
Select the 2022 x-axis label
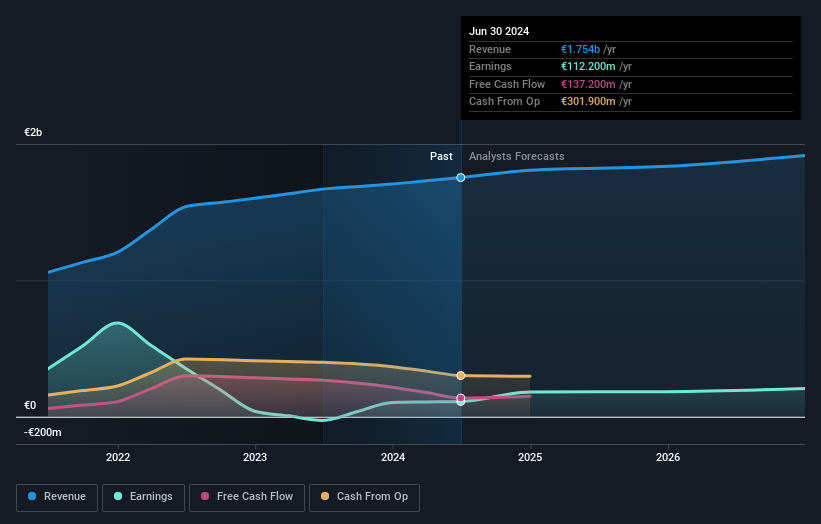(118, 457)
